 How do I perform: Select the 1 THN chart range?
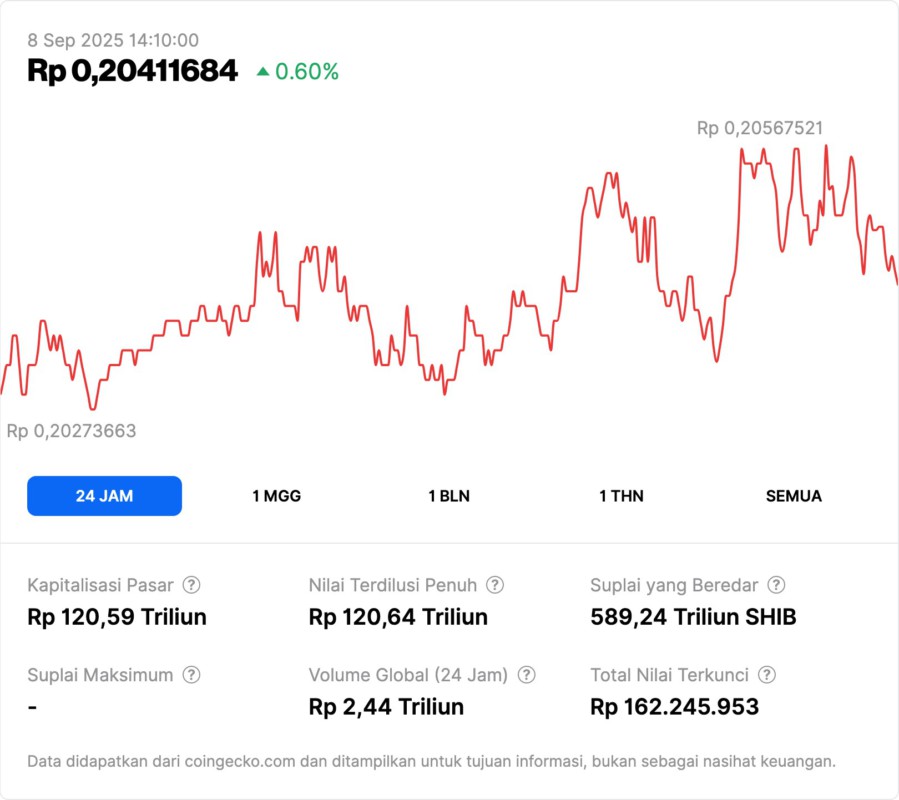[x=621, y=496]
